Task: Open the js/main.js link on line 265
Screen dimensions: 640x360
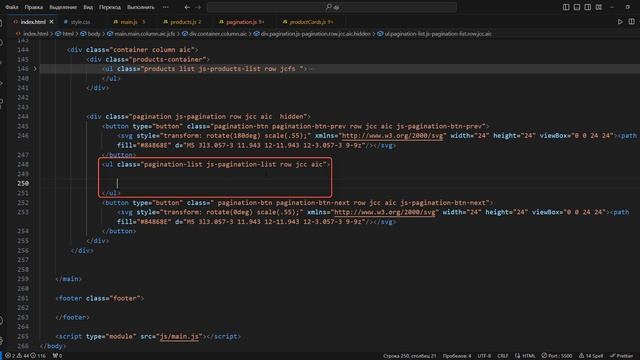Action: [179, 336]
